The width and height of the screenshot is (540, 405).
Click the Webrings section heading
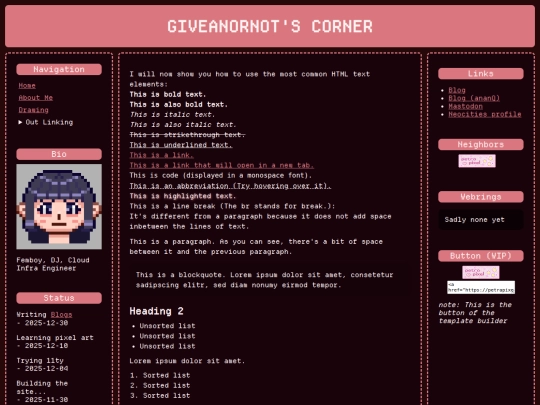pos(481,197)
